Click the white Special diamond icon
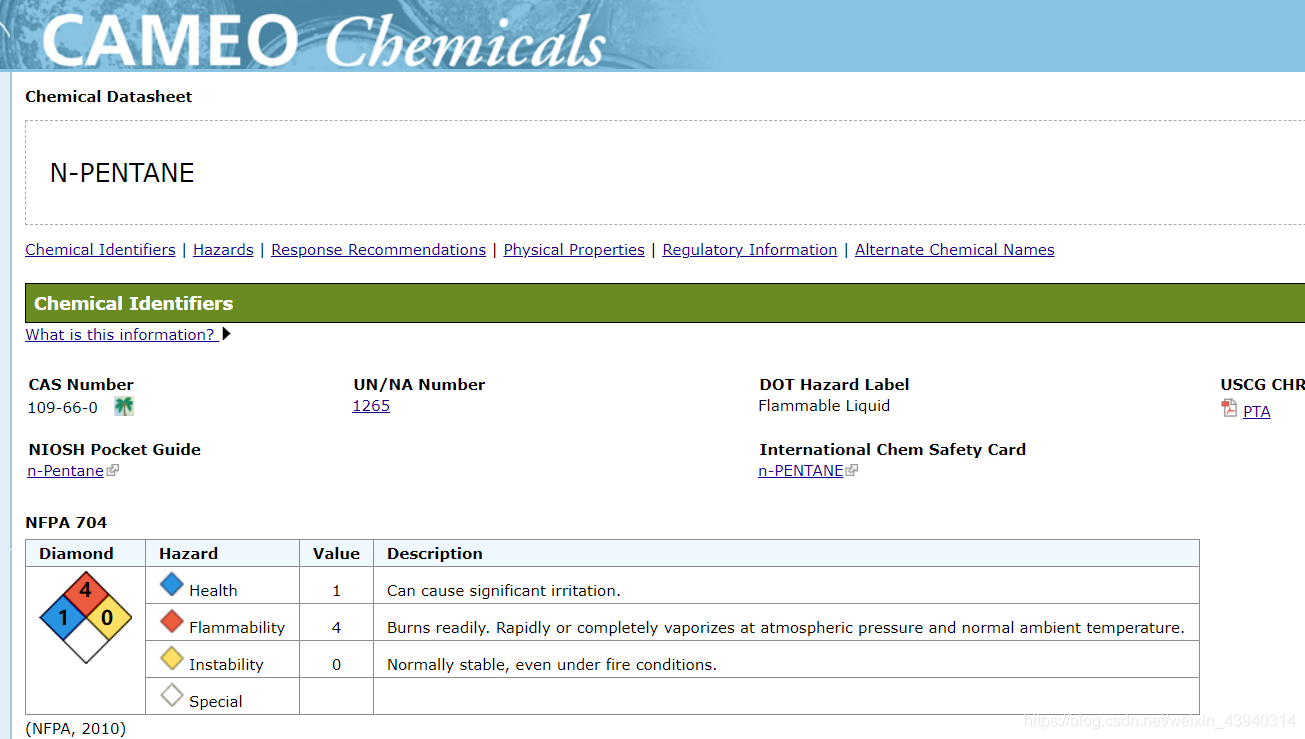Viewport: 1305px width, 739px height. pyautogui.click(x=172, y=696)
